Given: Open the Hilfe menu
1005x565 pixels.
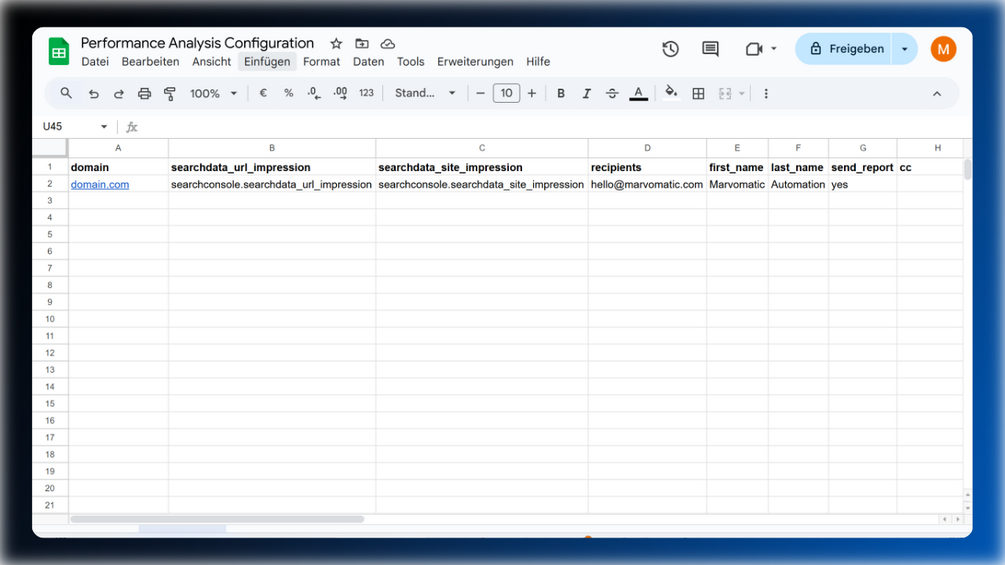Looking at the screenshot, I should 538,61.
